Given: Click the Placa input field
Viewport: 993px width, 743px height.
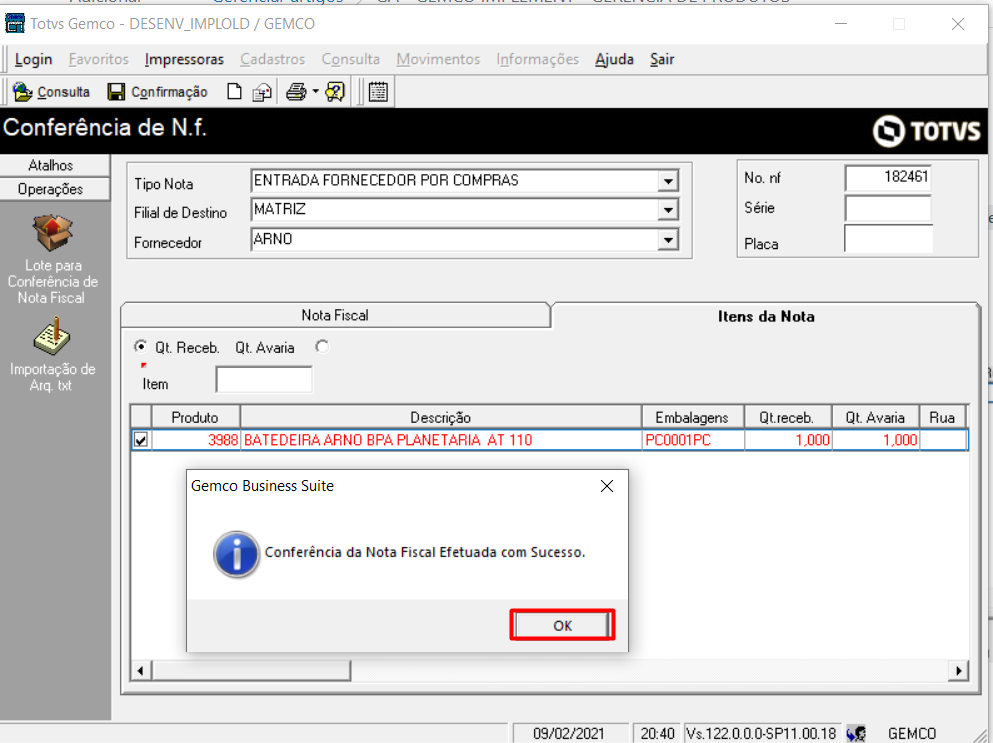Looking at the screenshot, I should (888, 239).
